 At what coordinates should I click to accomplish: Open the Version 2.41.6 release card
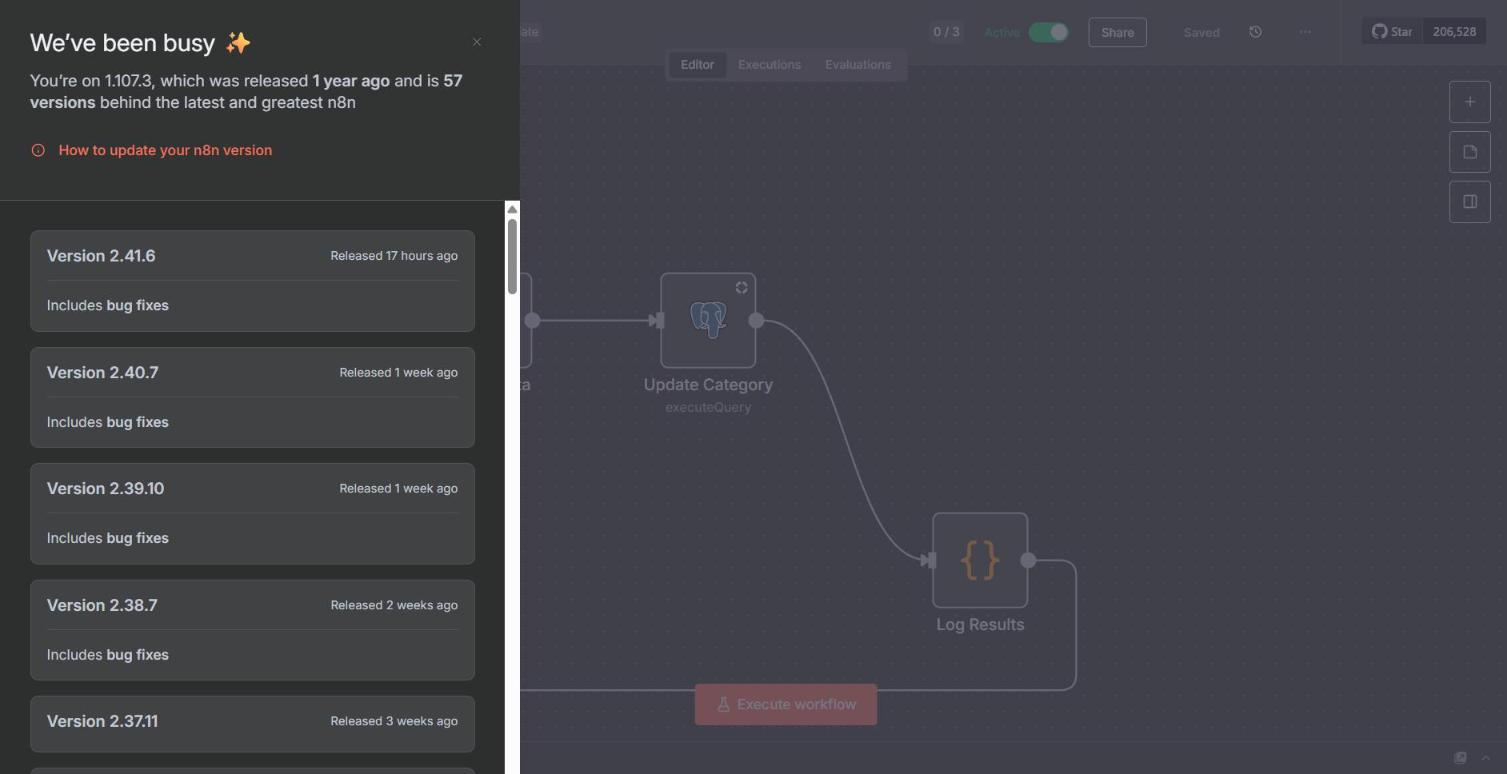(x=252, y=281)
